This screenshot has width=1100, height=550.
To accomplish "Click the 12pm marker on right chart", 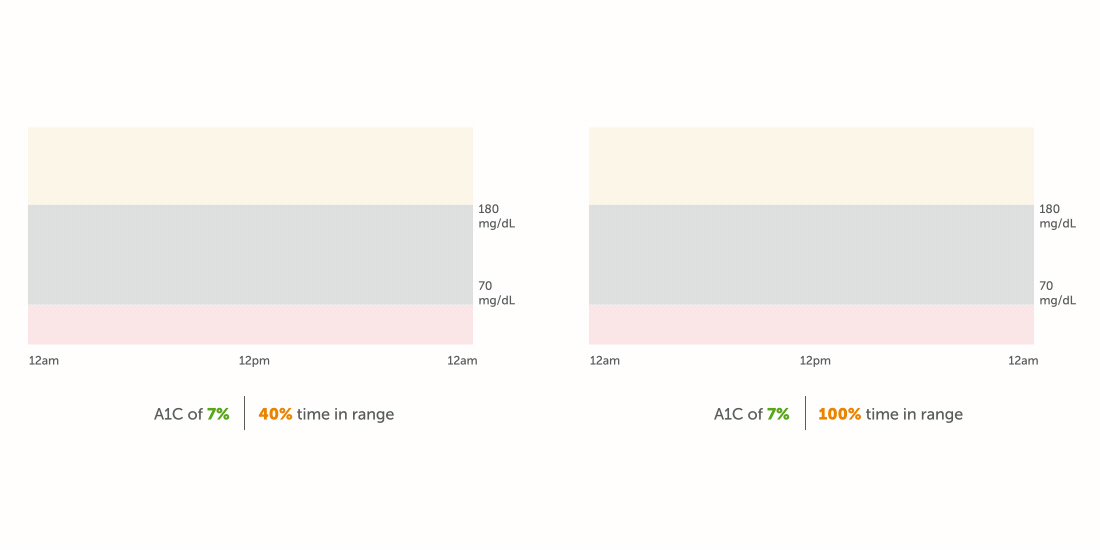I will pyautogui.click(x=815, y=361).
